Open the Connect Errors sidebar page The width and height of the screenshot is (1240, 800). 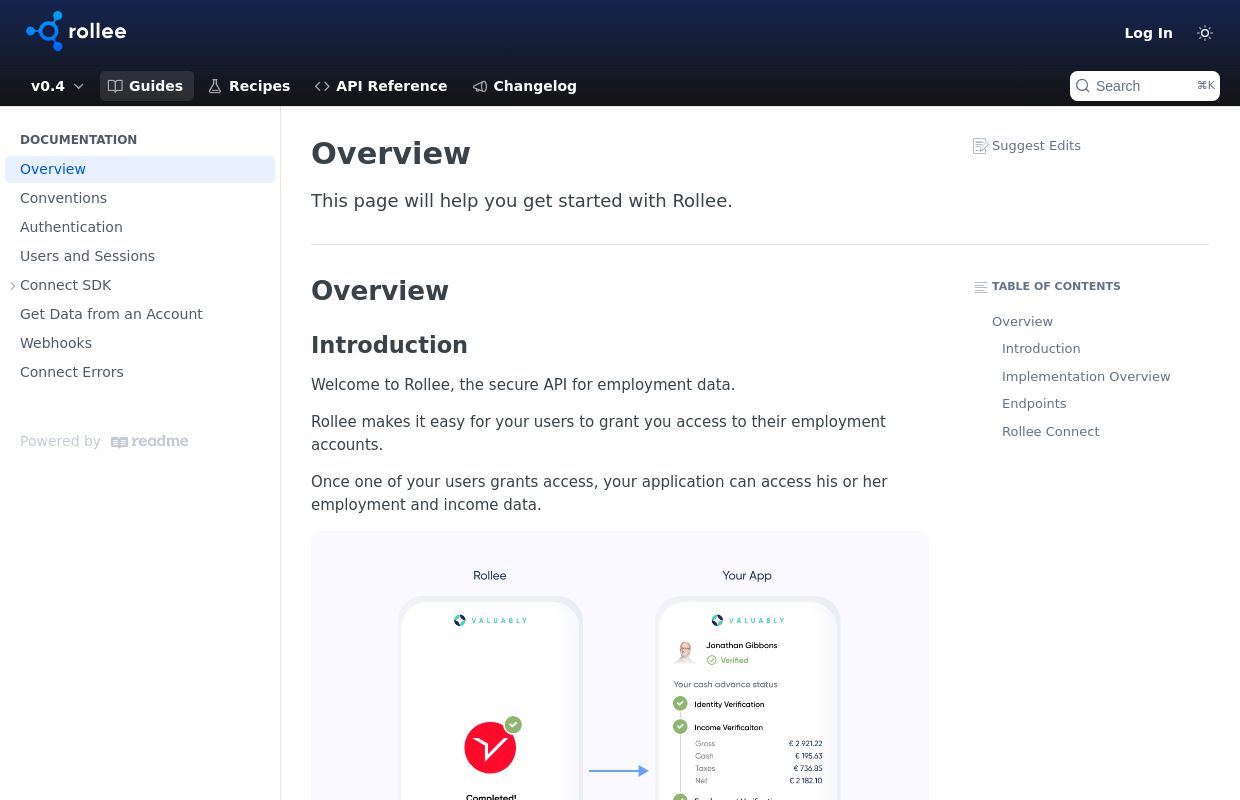(x=140, y=372)
